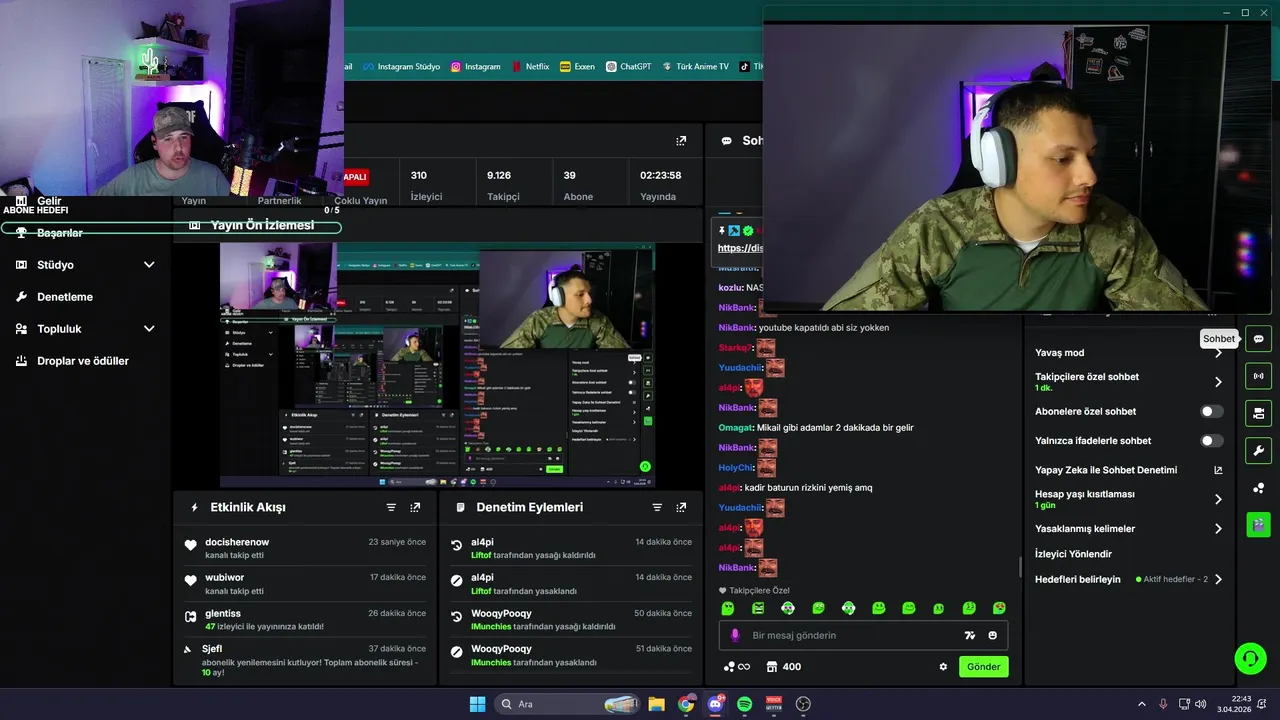The height and width of the screenshot is (720, 1280).
Task: Toggle Abonelere özel sohbet switch
Action: click(1211, 412)
